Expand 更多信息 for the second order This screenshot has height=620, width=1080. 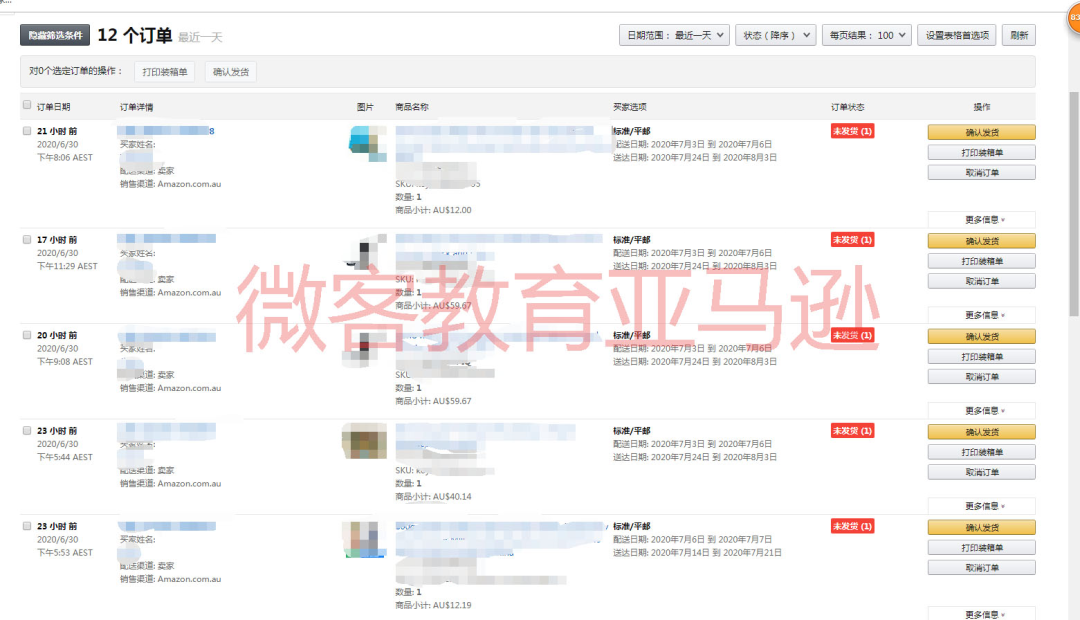(x=981, y=314)
